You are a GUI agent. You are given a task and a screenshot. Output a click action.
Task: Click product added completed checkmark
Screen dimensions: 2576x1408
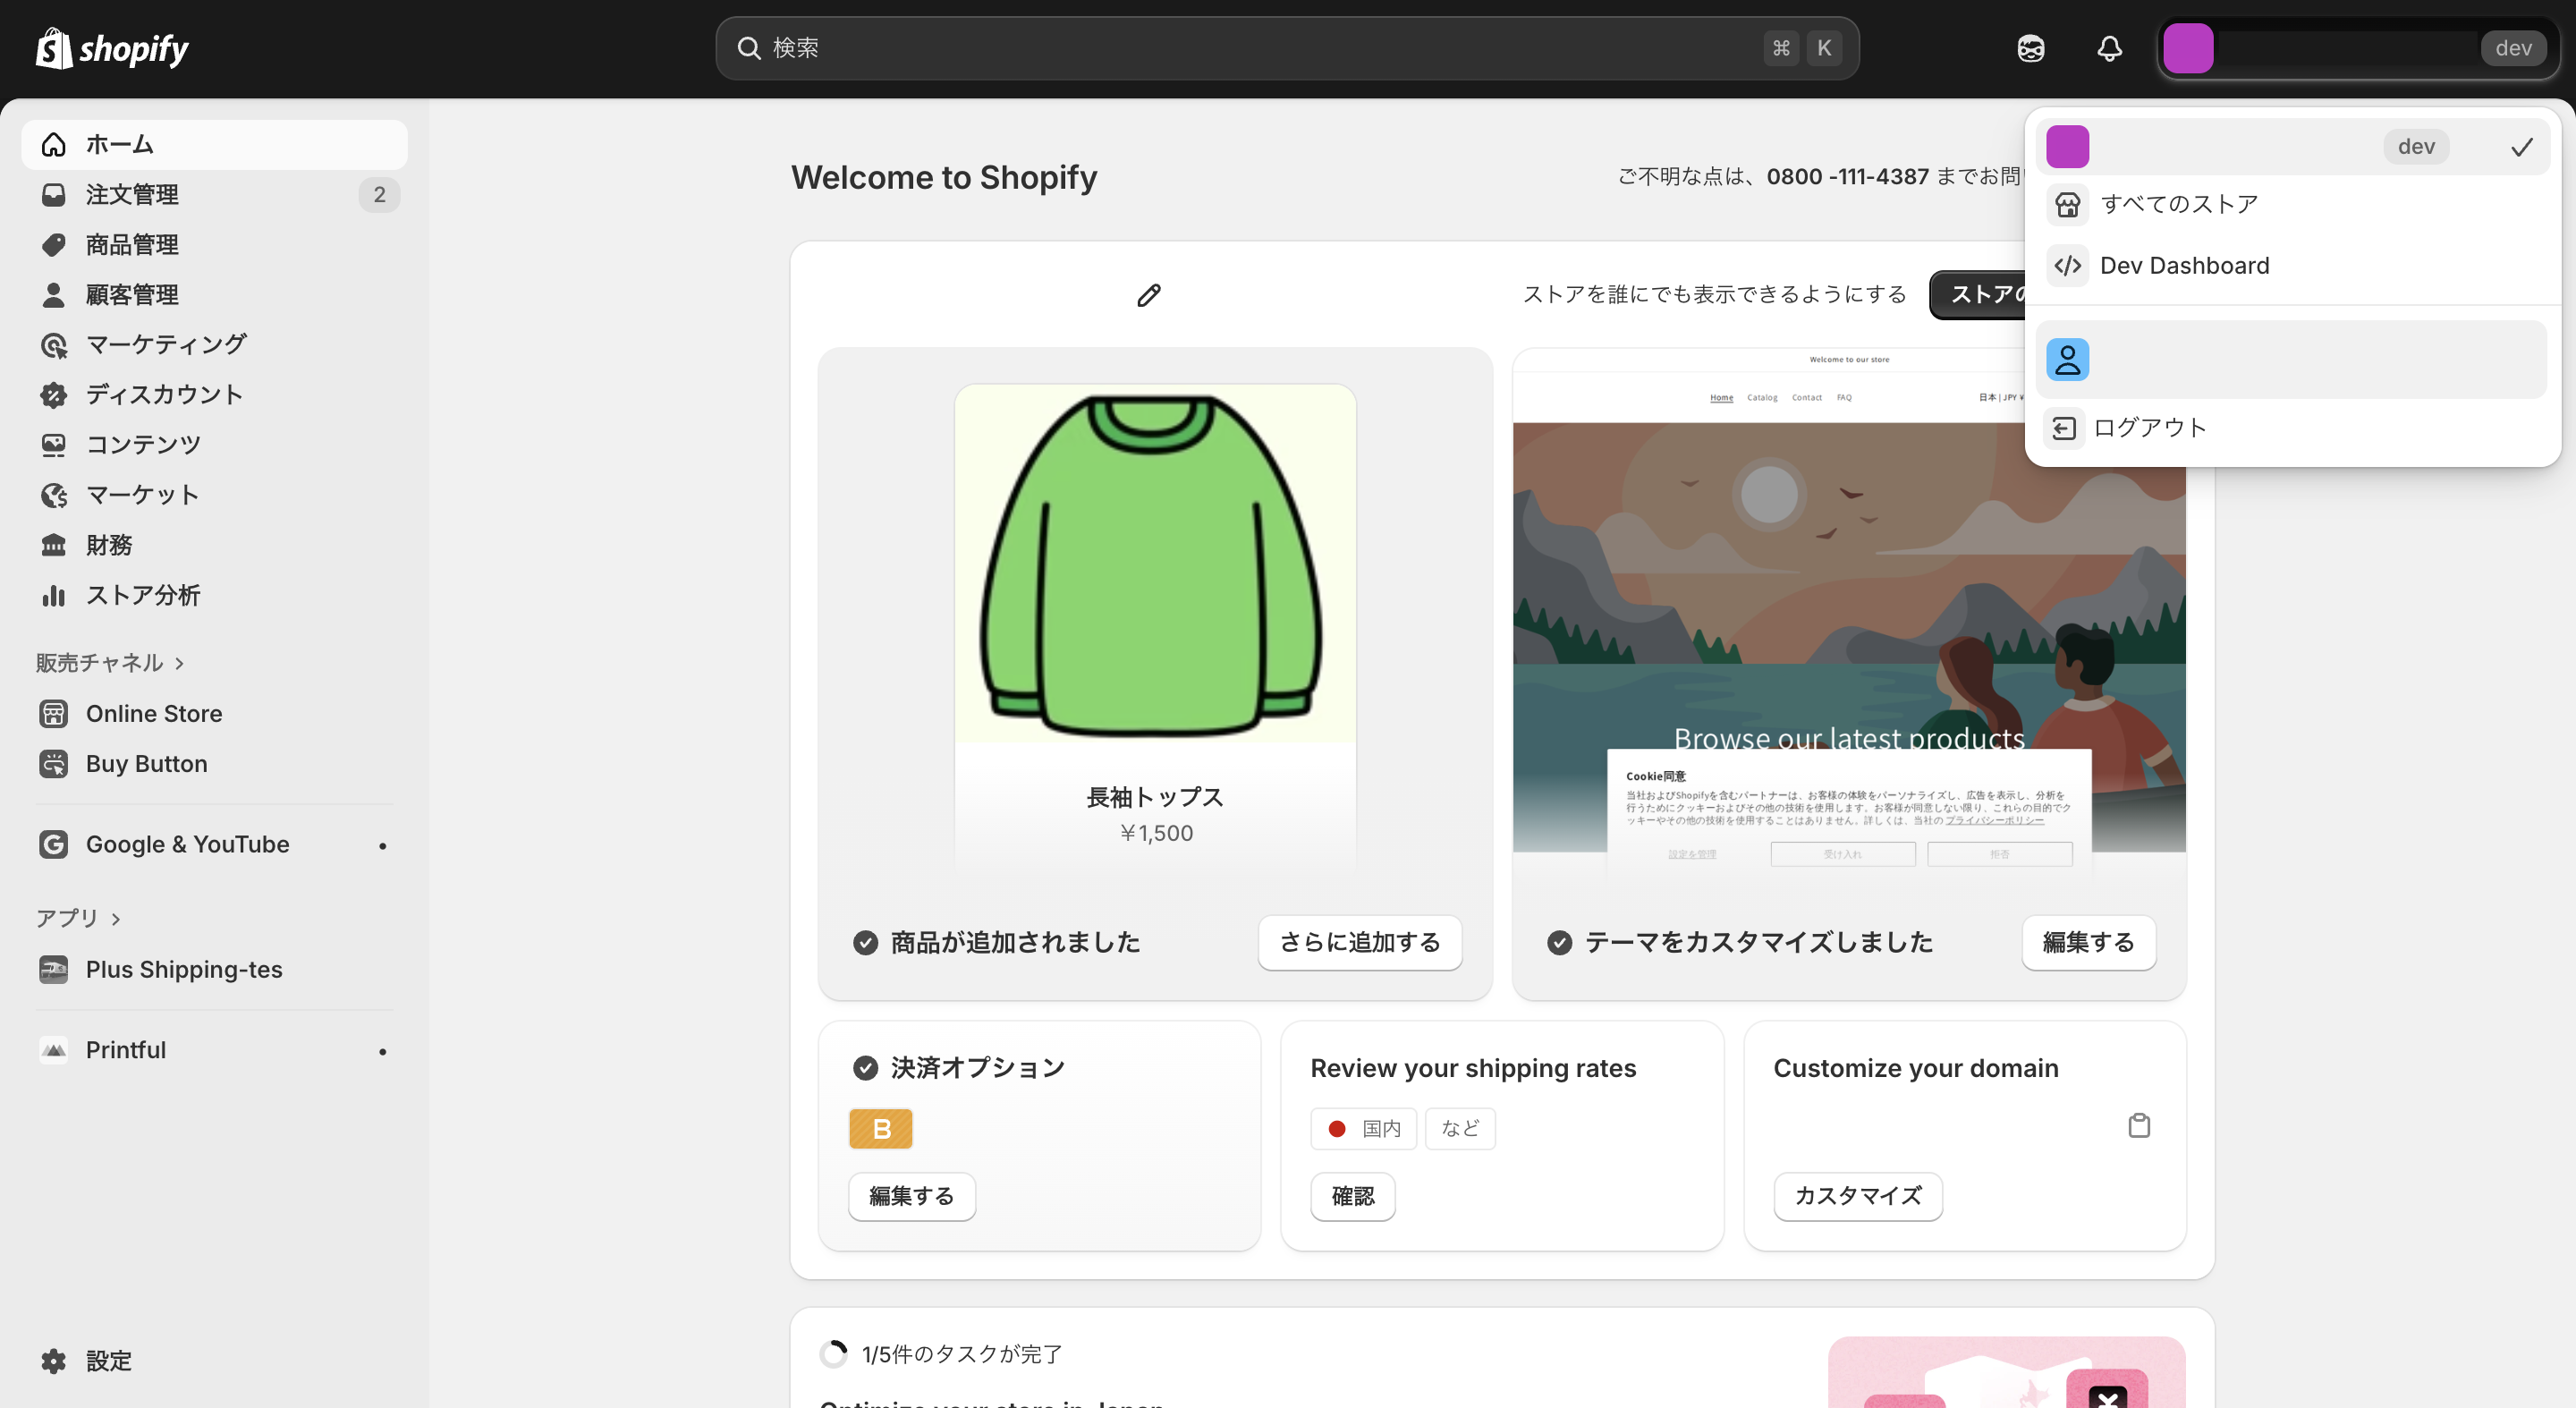coord(865,942)
